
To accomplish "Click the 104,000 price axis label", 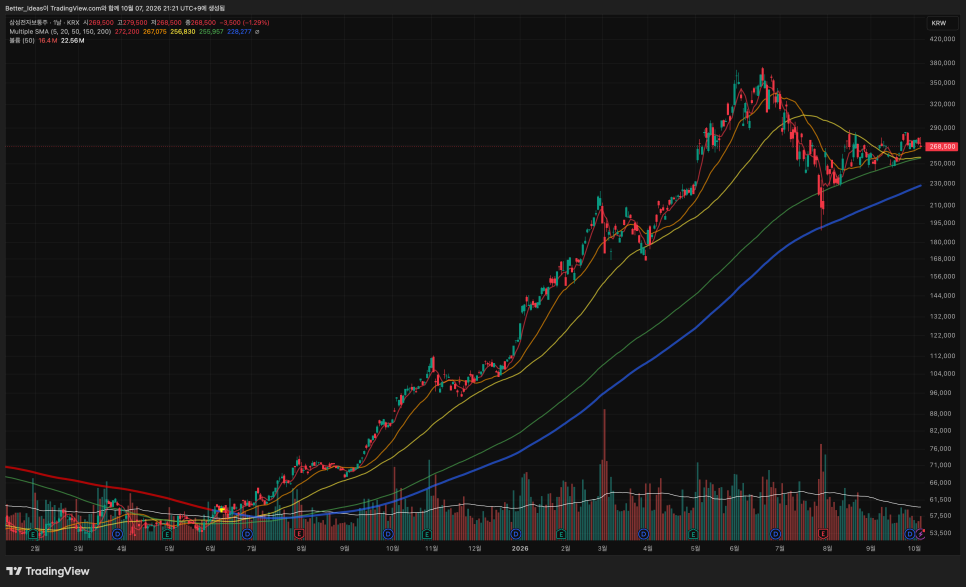I will click(x=942, y=374).
